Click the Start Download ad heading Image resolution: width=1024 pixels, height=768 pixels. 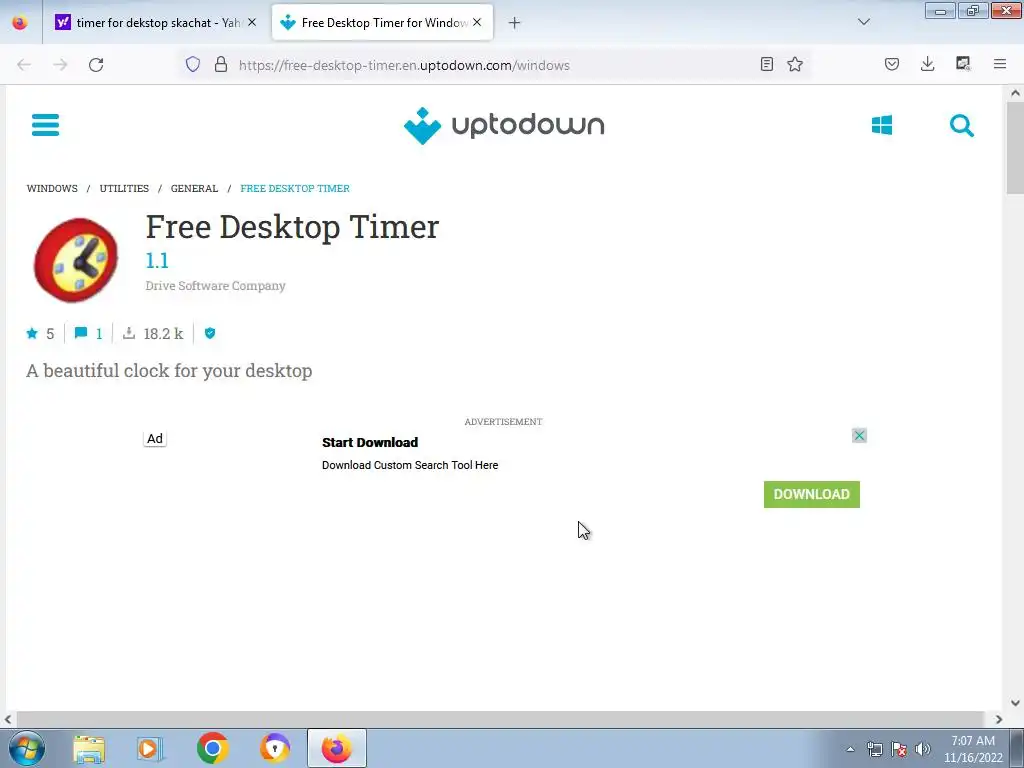point(370,442)
